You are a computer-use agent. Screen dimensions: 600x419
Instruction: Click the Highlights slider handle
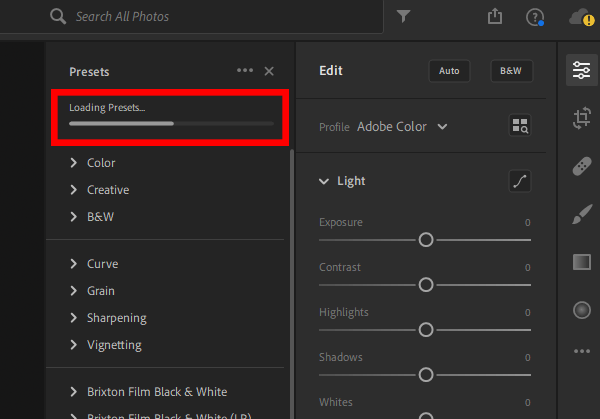[426, 330]
